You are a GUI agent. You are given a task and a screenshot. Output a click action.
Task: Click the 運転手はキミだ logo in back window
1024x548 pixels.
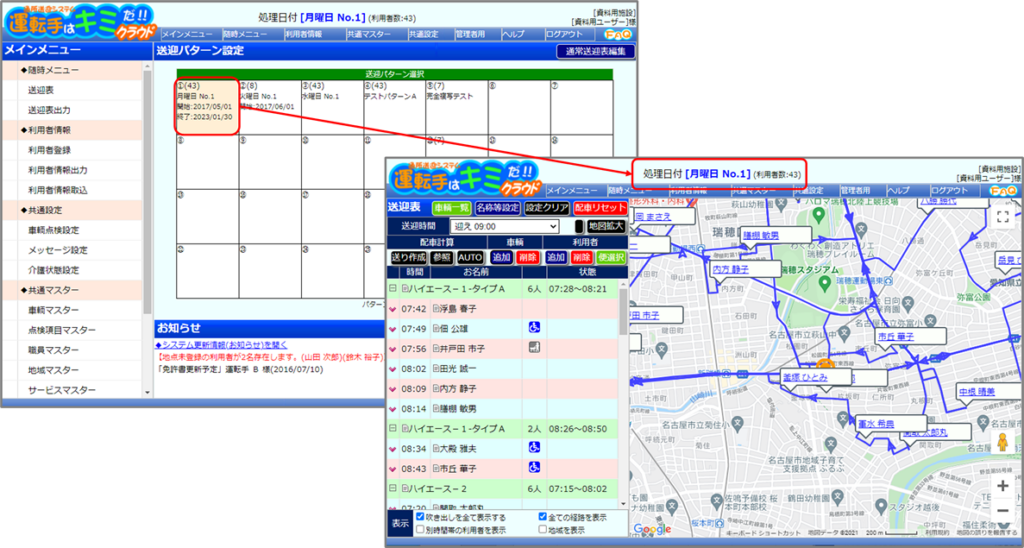click(80, 22)
